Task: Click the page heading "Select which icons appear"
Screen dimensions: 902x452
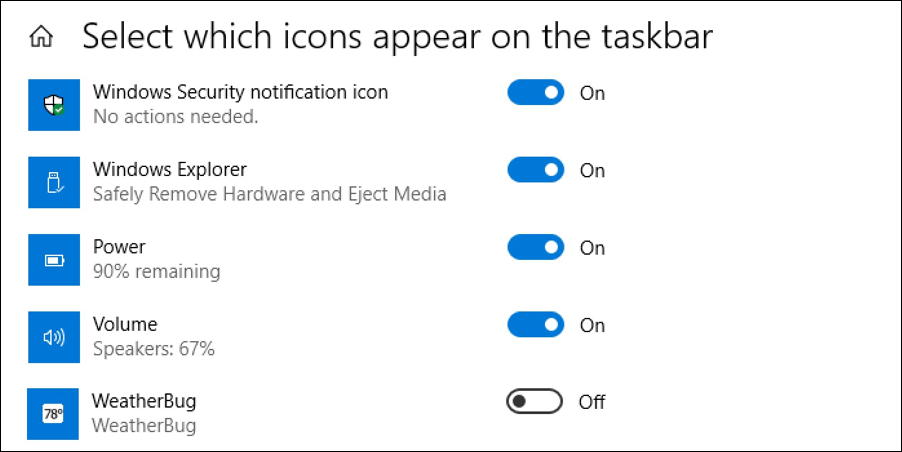Action: (397, 37)
